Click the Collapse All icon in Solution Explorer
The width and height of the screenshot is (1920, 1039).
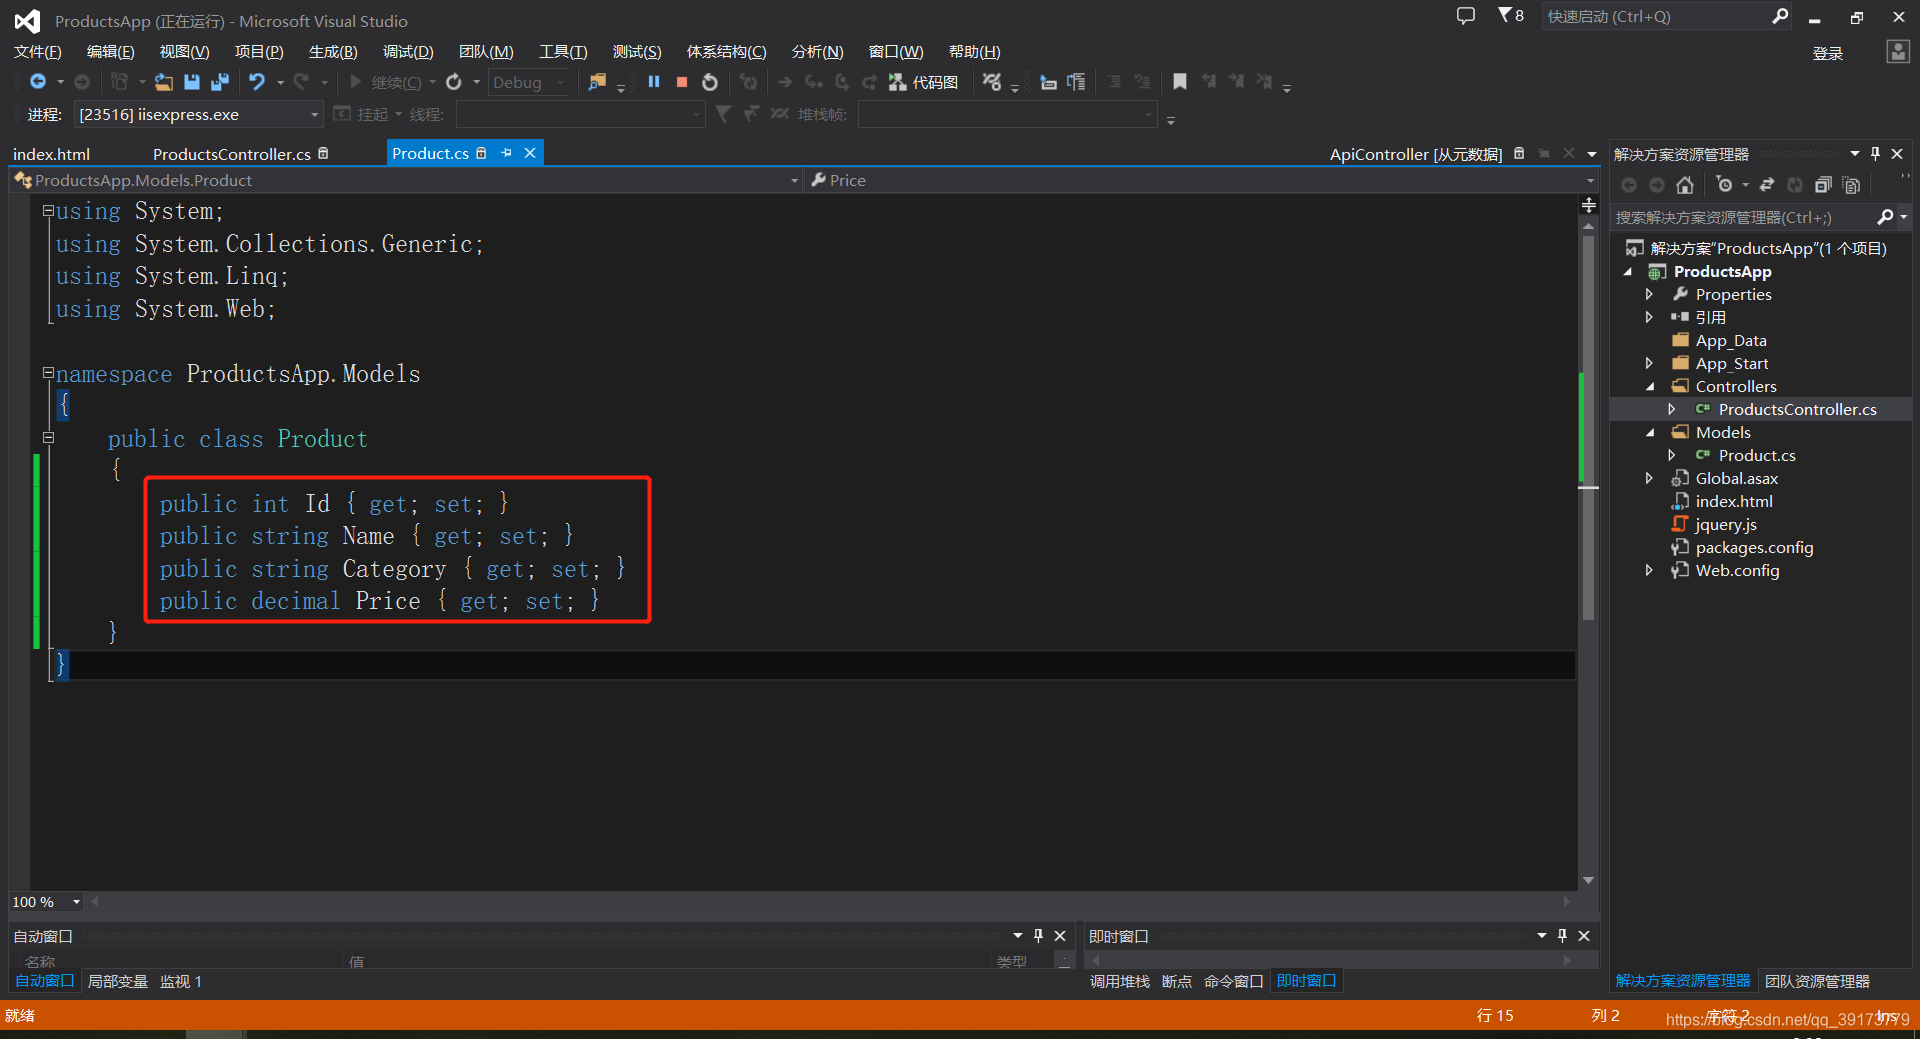click(1823, 185)
